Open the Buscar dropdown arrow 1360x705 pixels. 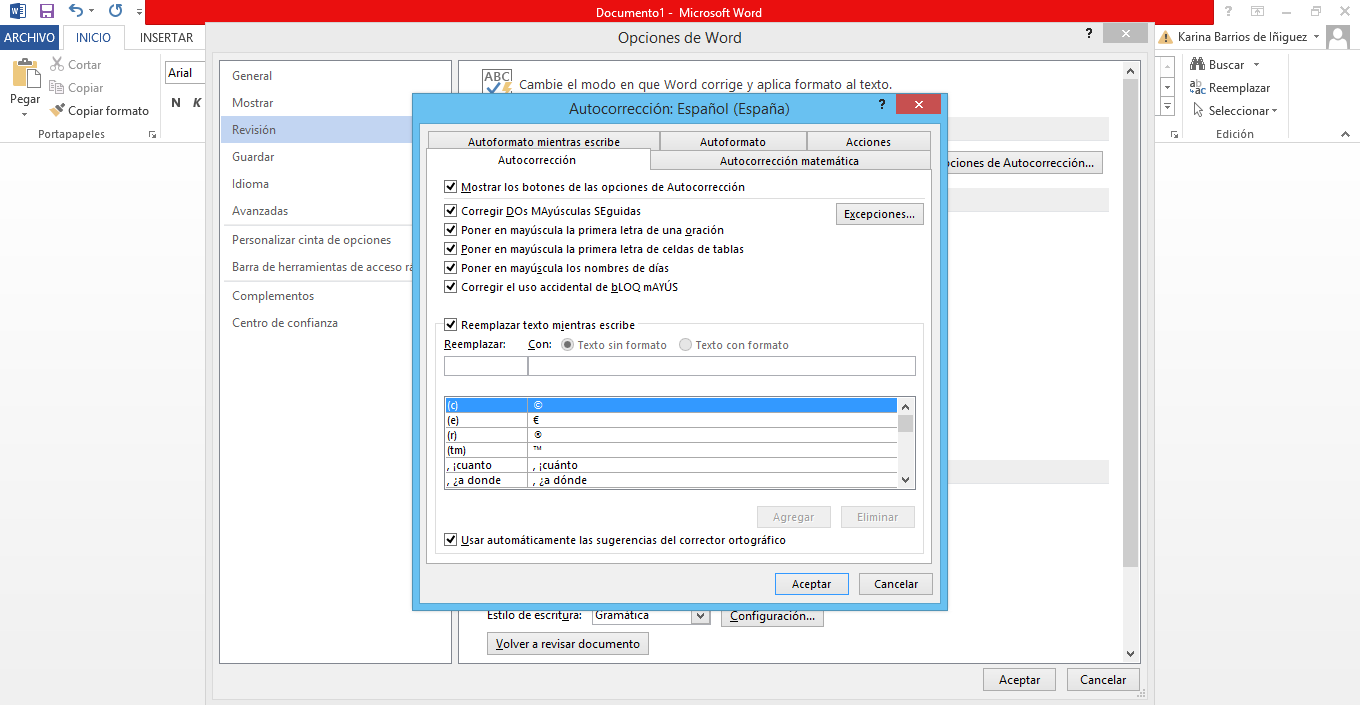(x=1256, y=65)
